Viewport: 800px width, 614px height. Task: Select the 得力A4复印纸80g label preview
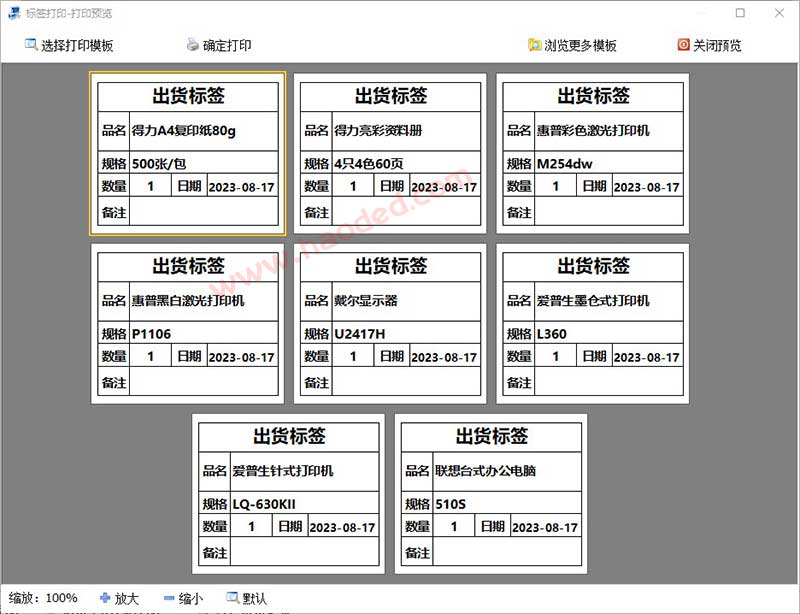[188, 154]
